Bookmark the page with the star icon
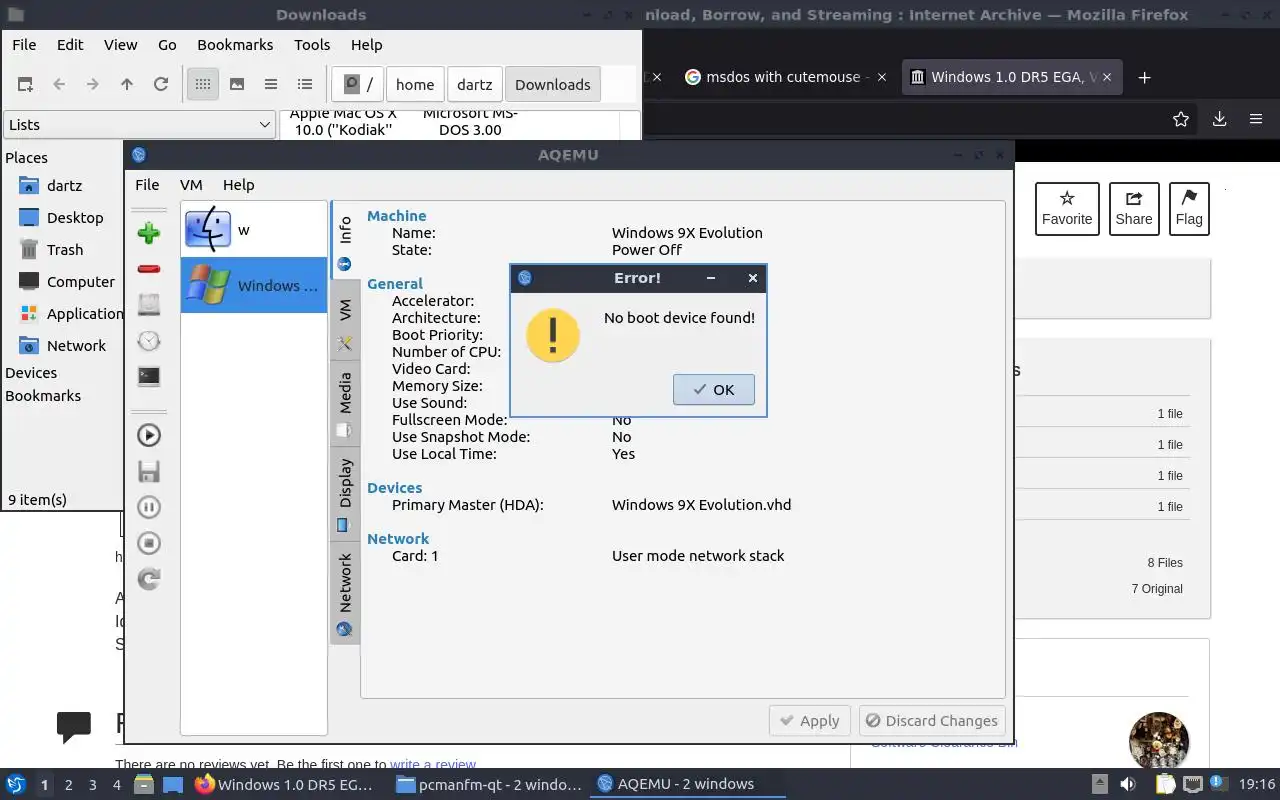The width and height of the screenshot is (1280, 800). tap(1181, 119)
